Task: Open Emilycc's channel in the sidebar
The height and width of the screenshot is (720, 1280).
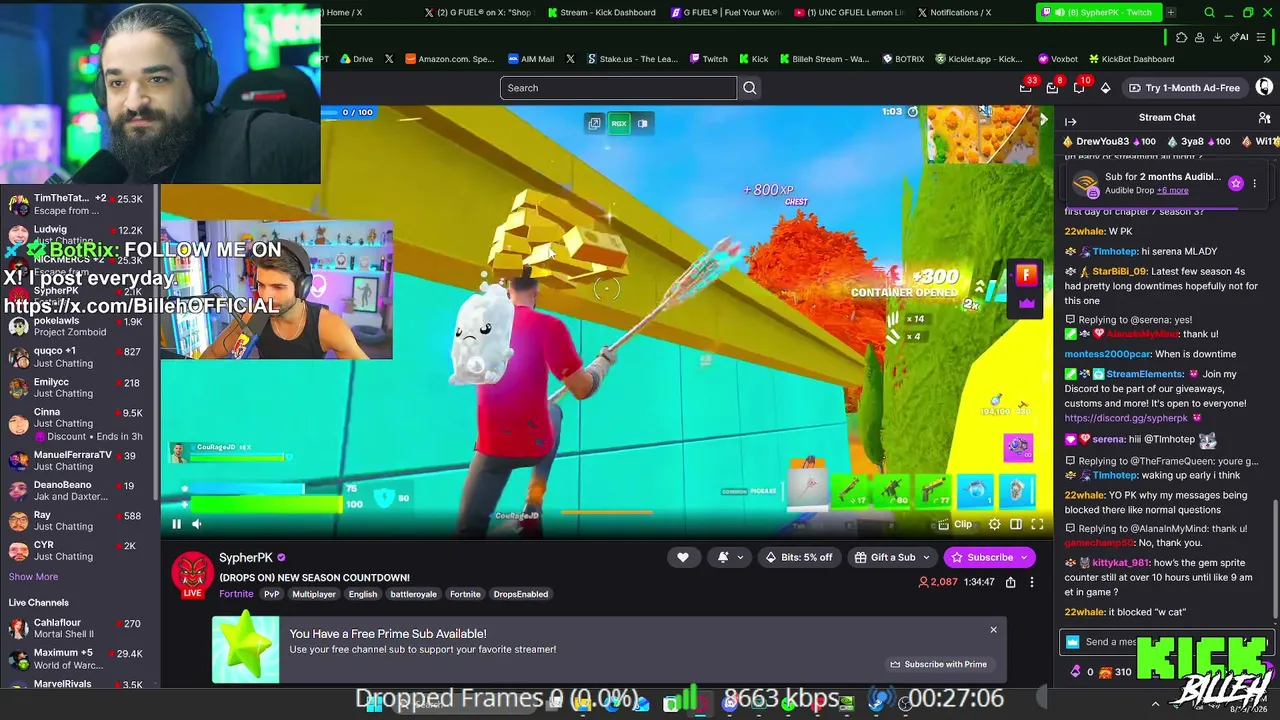Action: point(78,388)
